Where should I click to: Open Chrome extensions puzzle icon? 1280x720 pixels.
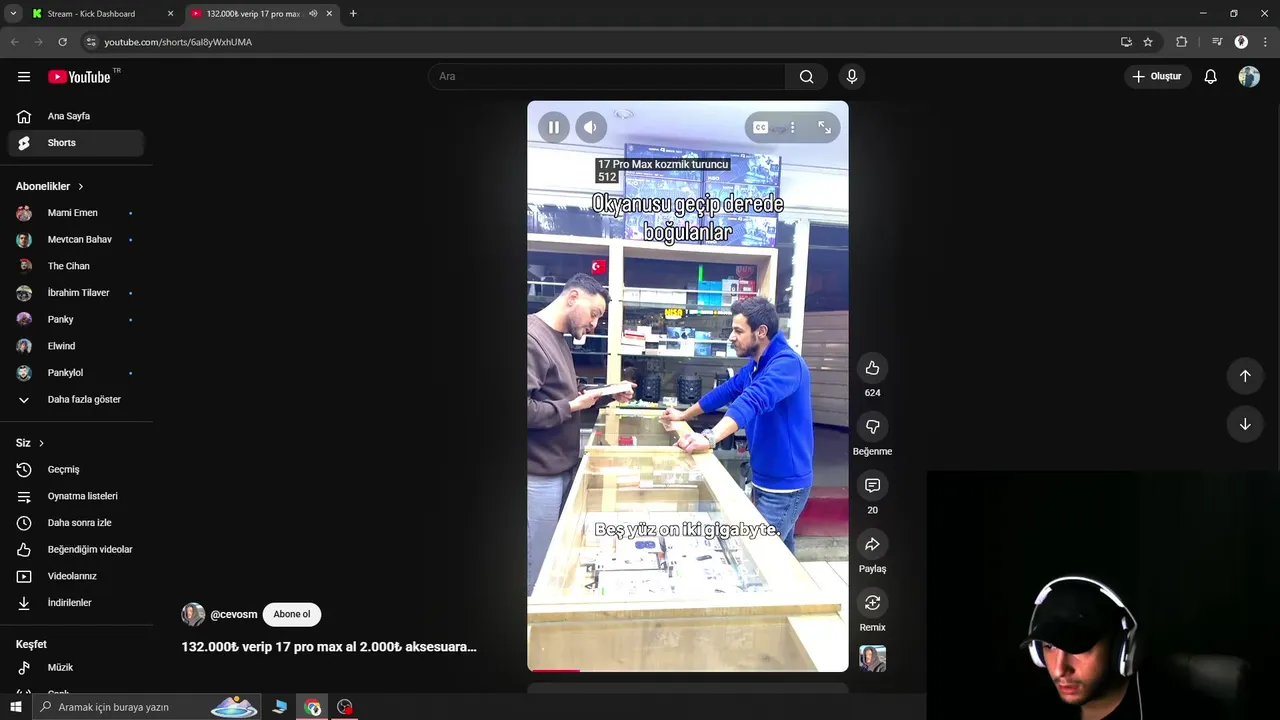(1181, 42)
